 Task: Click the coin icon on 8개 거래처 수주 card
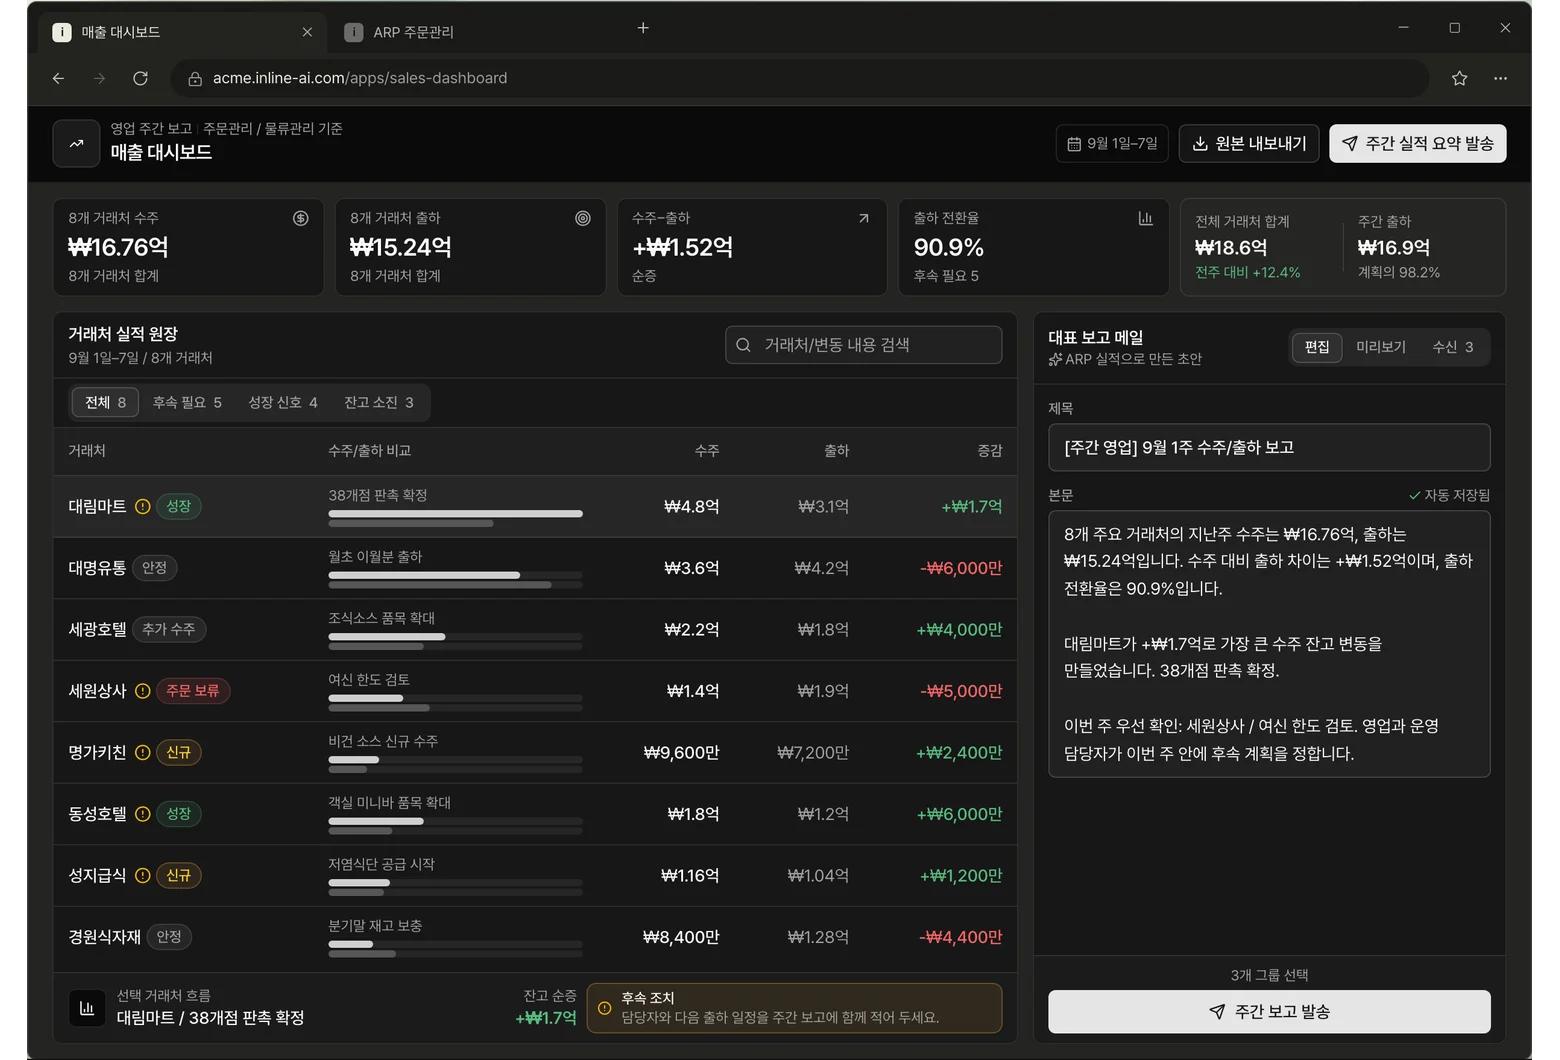(300, 218)
